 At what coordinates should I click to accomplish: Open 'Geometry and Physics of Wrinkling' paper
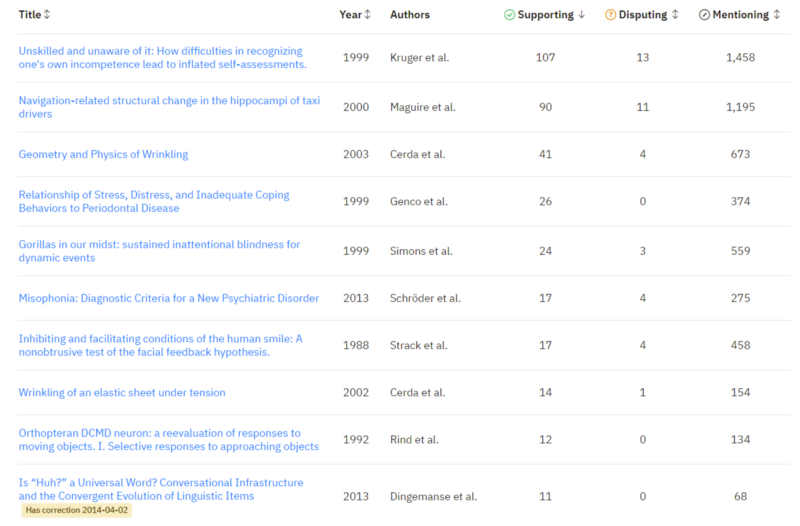tap(103, 154)
